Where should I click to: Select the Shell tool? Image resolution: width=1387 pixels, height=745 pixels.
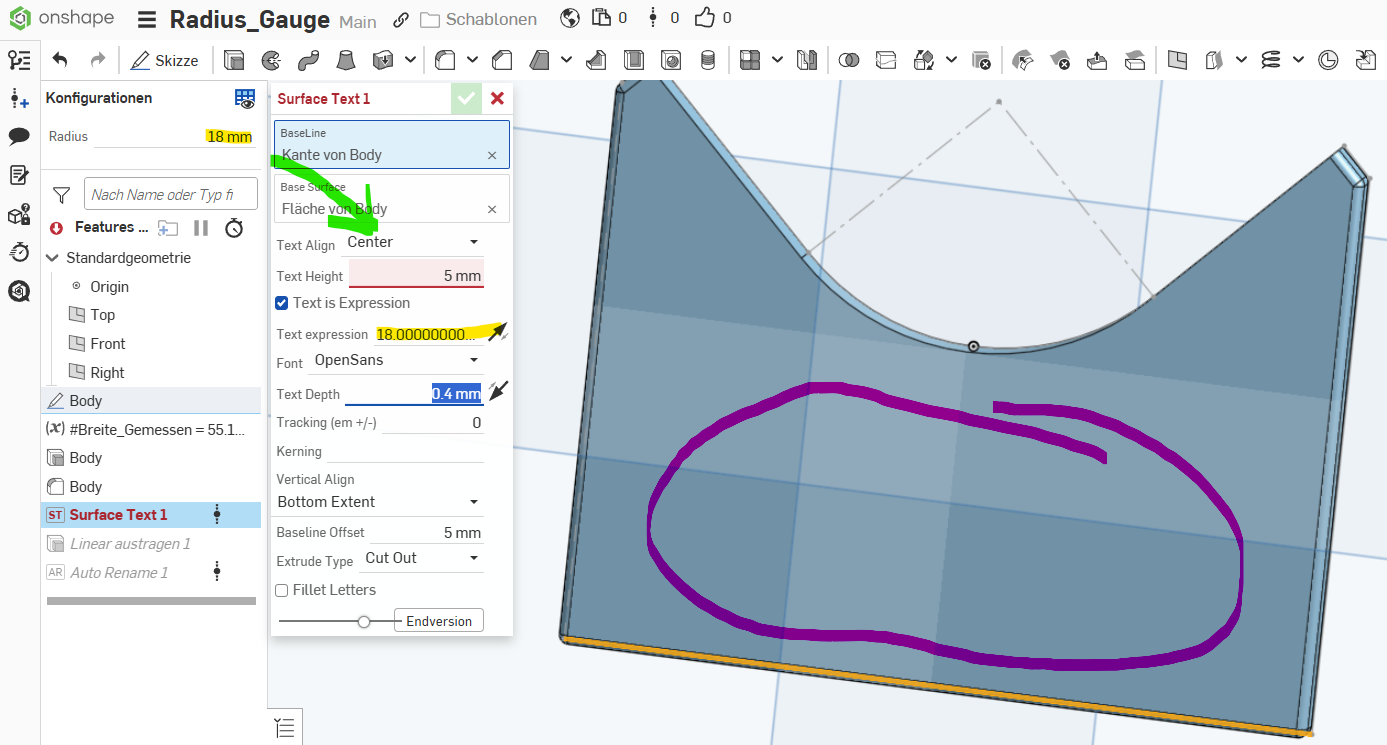[635, 60]
